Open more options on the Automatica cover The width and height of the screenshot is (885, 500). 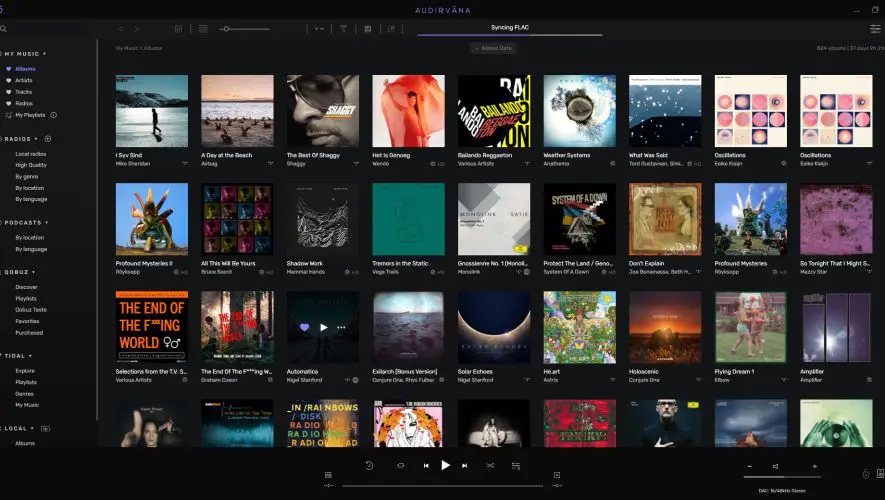(x=341, y=327)
